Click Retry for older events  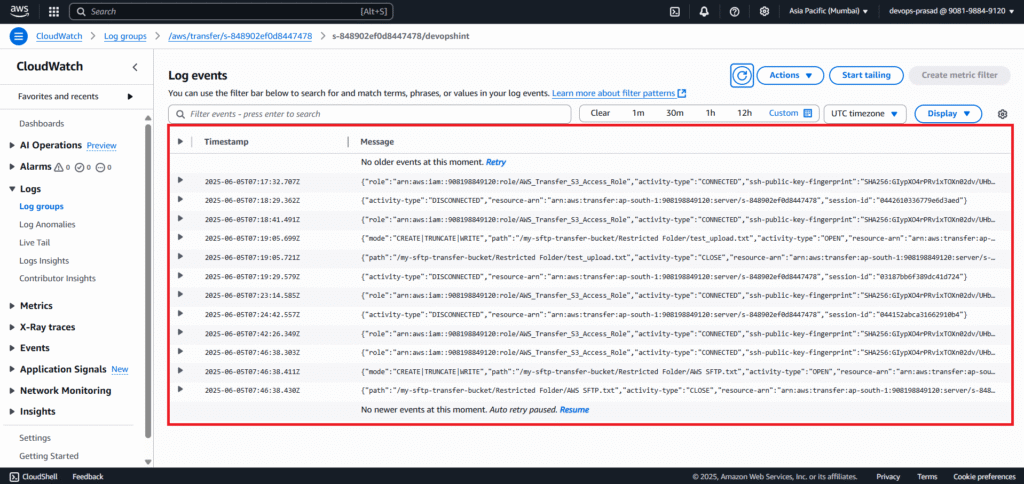pos(496,161)
